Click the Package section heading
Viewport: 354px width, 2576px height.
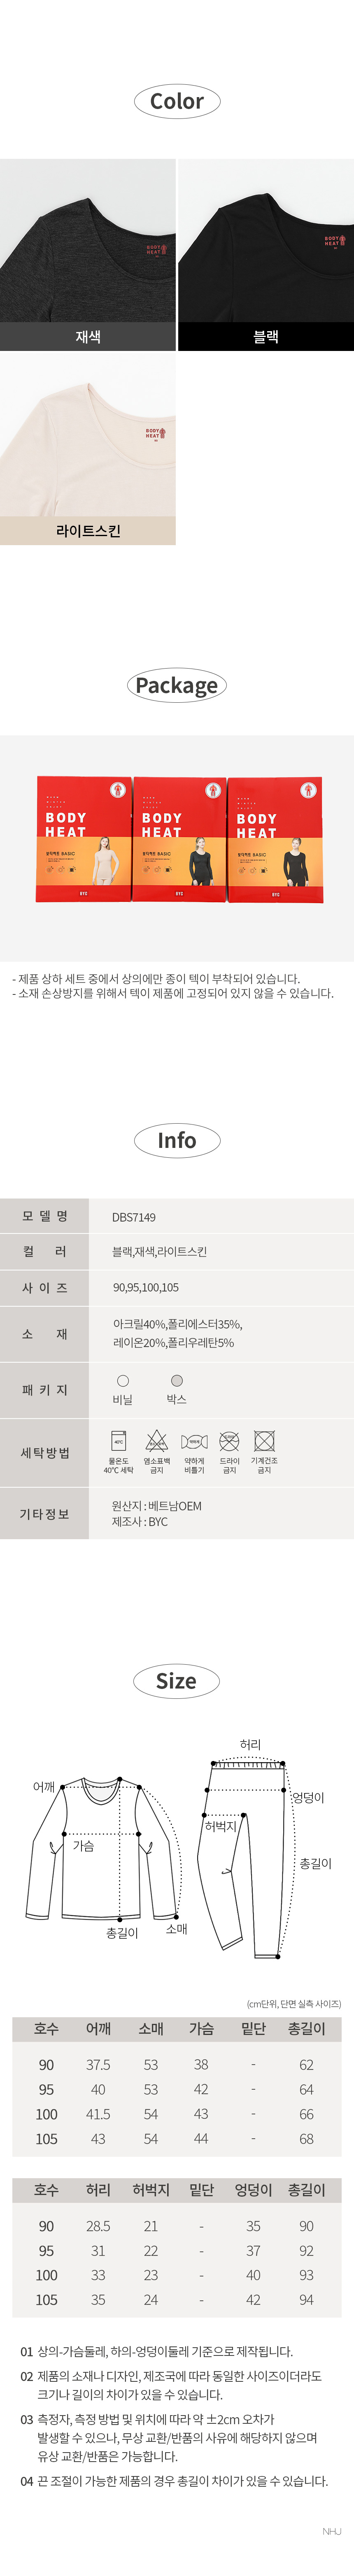[x=177, y=685]
